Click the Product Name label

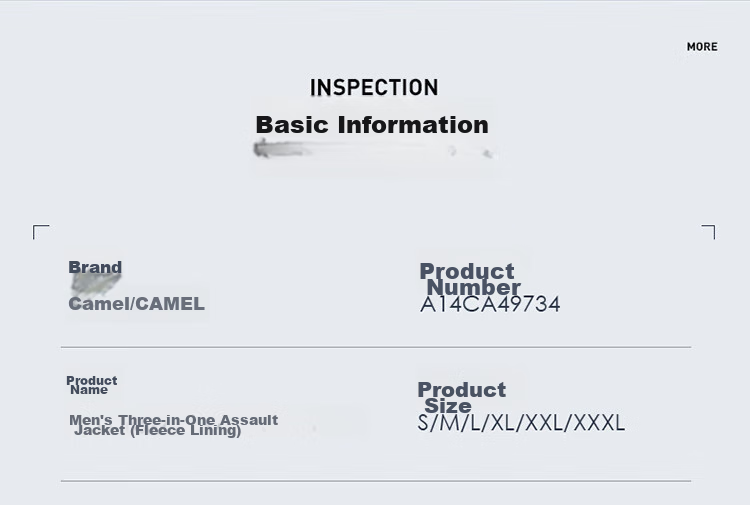coord(91,385)
